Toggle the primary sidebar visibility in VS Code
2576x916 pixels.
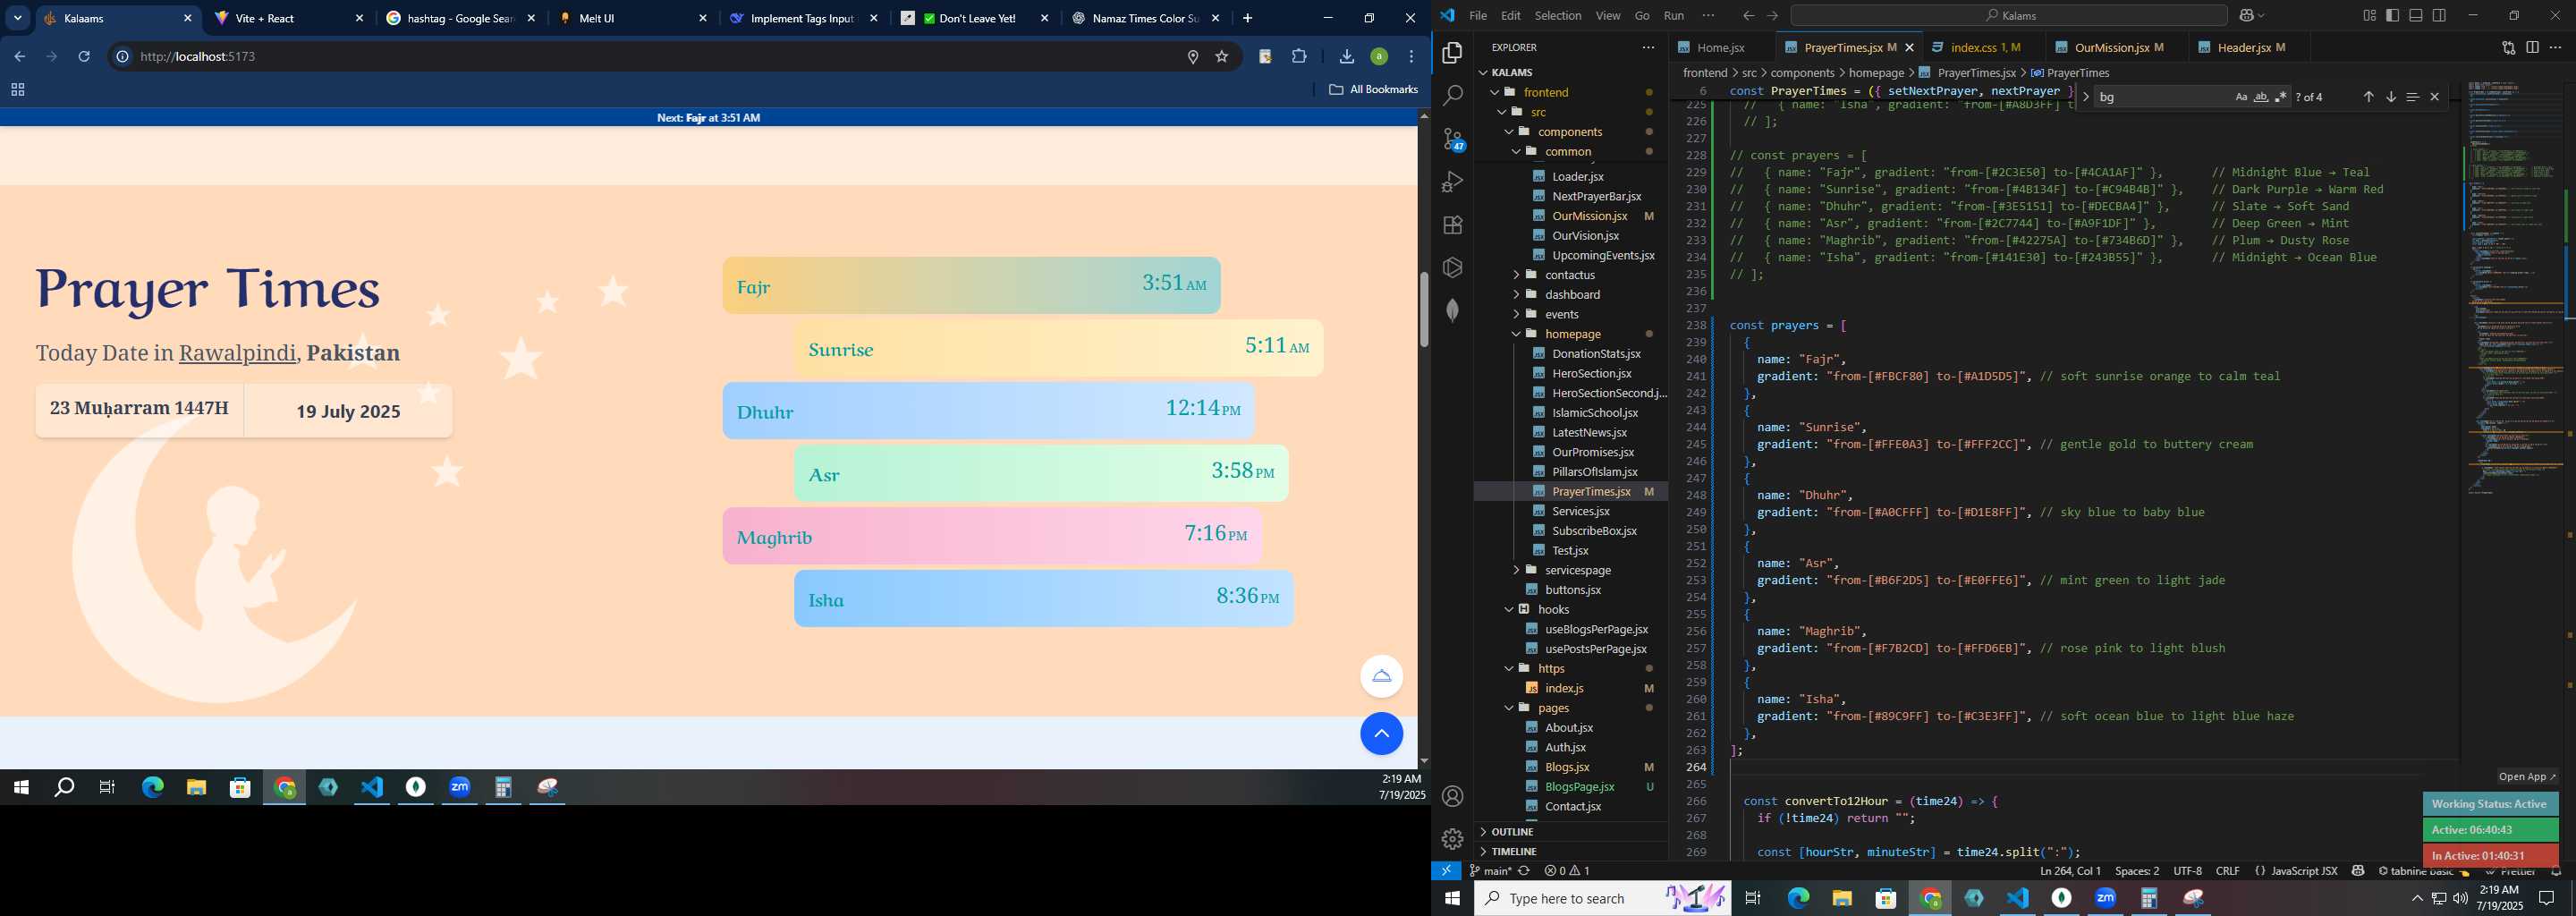2392,16
